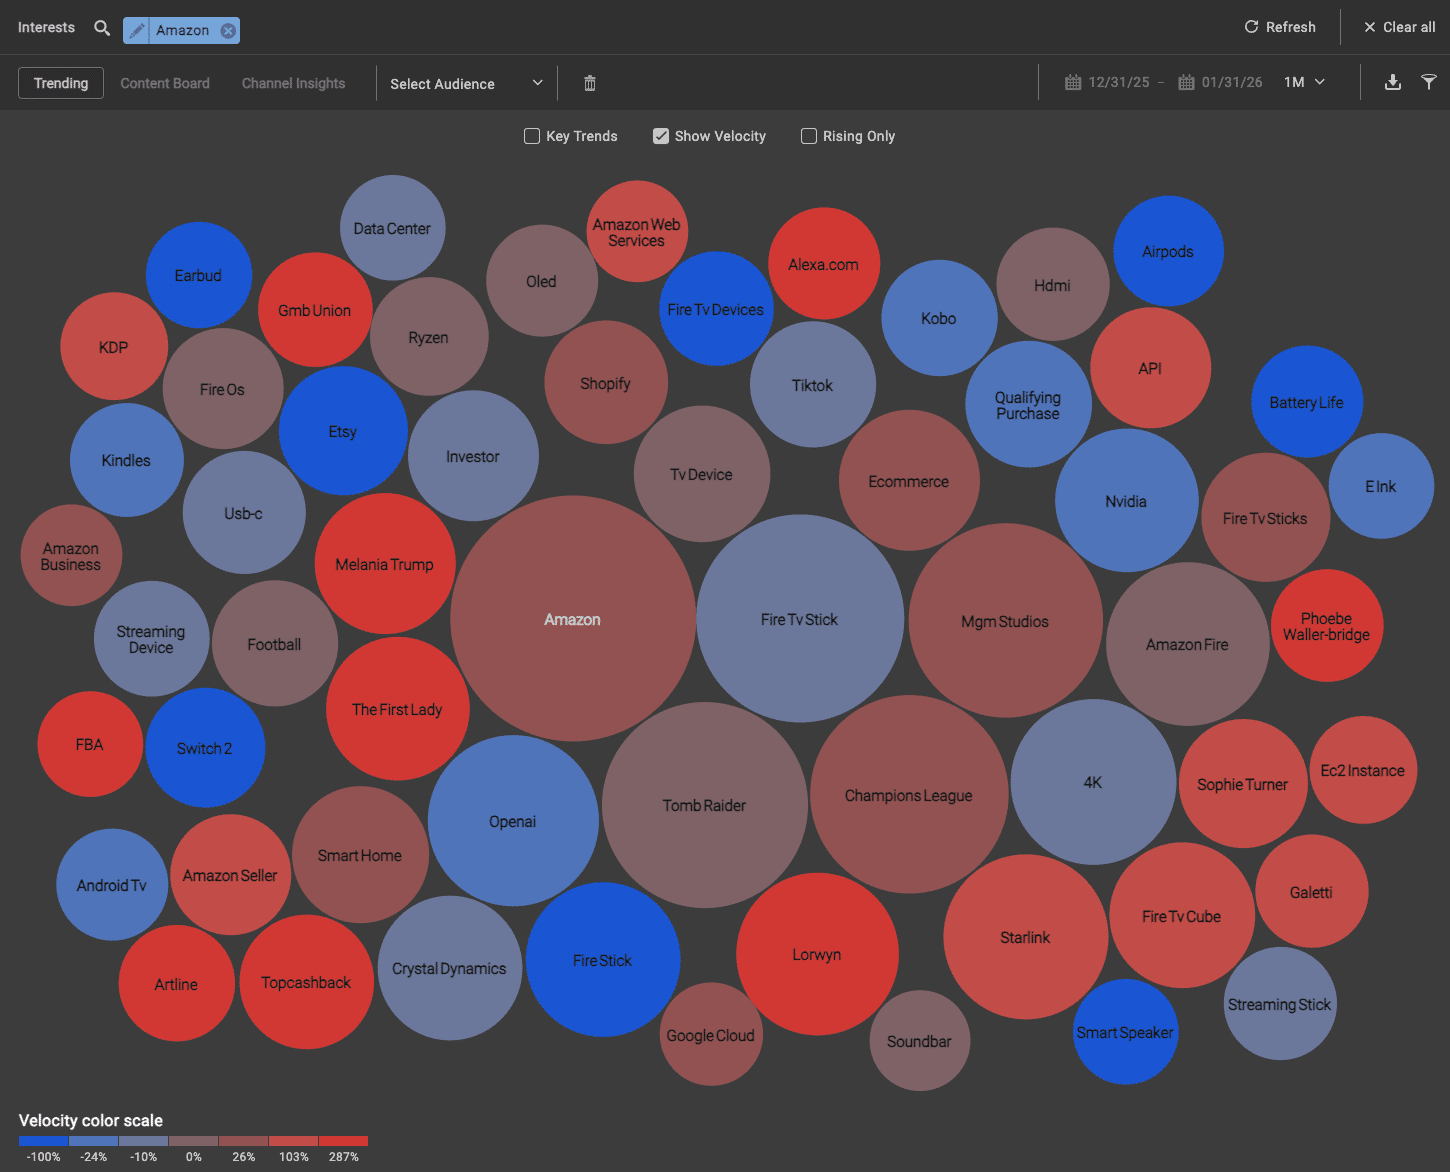Open the Phoebe Waller-bridge bubble

pyautogui.click(x=1327, y=626)
